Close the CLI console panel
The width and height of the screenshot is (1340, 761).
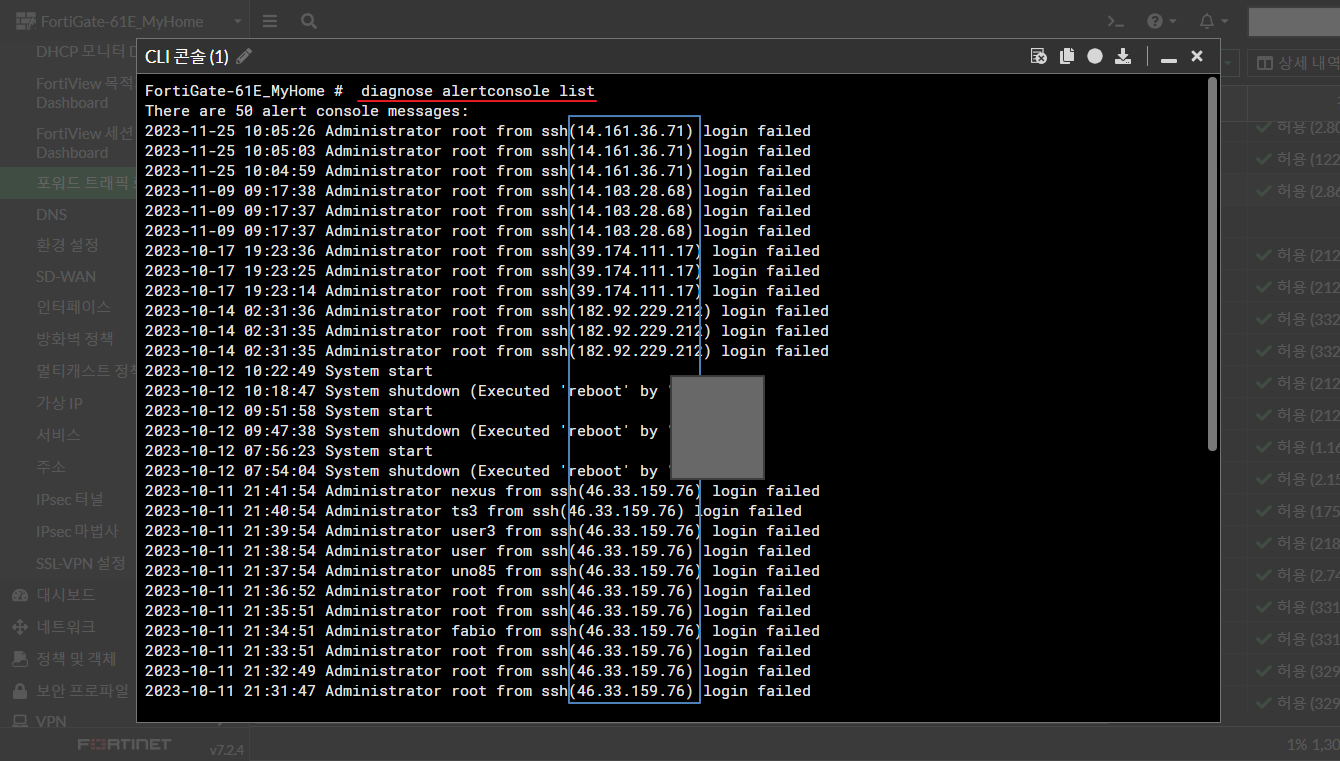pos(1197,56)
